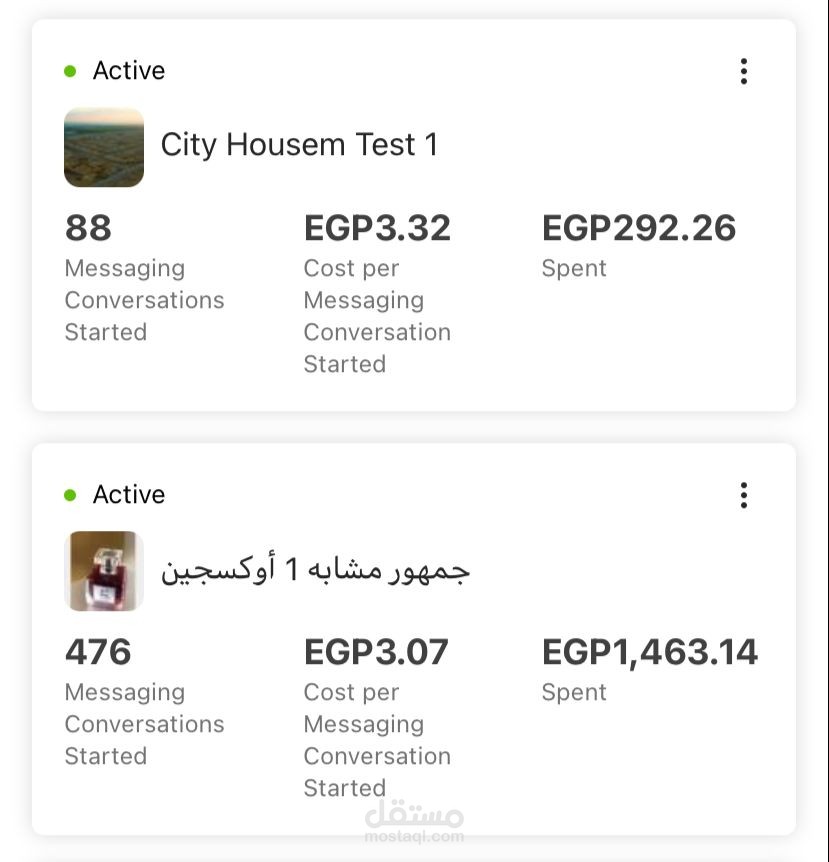Click the green Active dot on first campaign

(x=70, y=71)
